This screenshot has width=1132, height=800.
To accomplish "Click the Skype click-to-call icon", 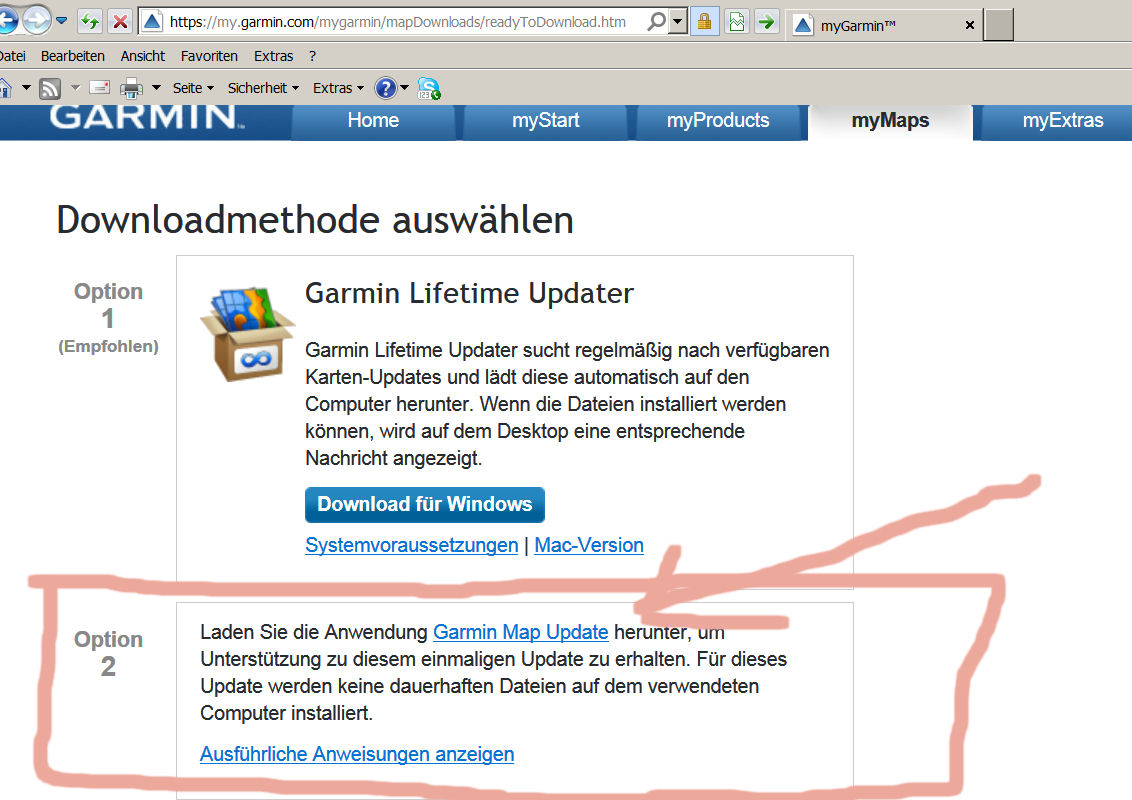I will (429, 88).
